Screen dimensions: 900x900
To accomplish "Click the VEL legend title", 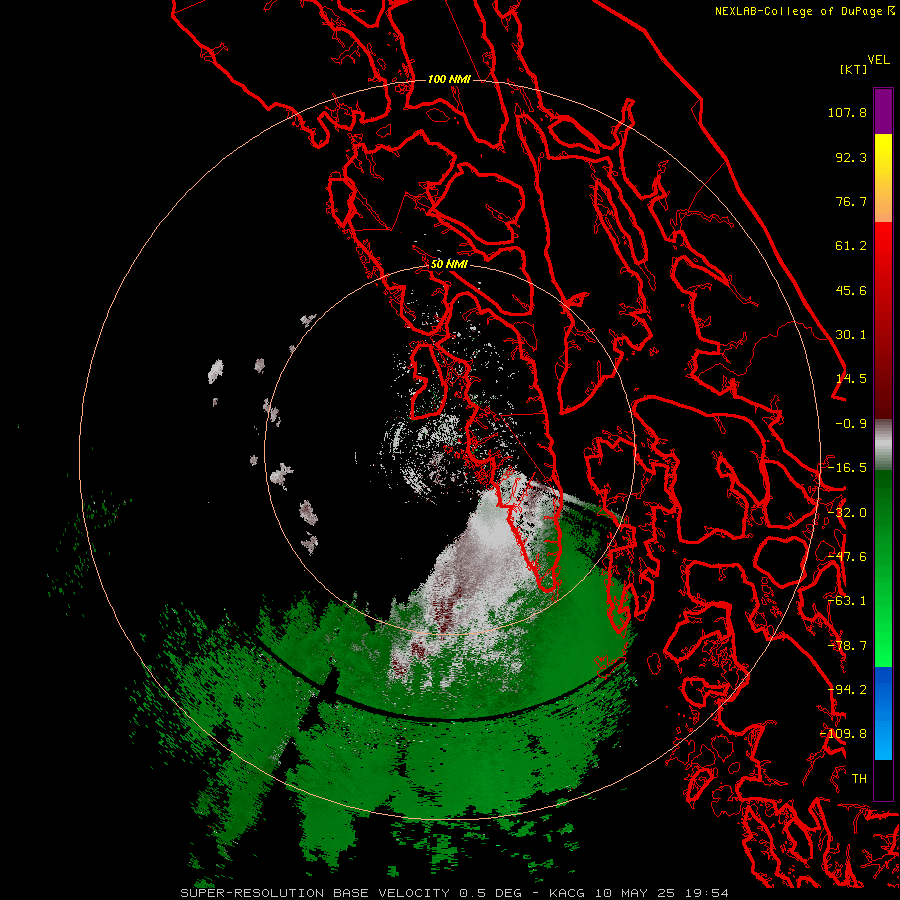I will (x=878, y=60).
